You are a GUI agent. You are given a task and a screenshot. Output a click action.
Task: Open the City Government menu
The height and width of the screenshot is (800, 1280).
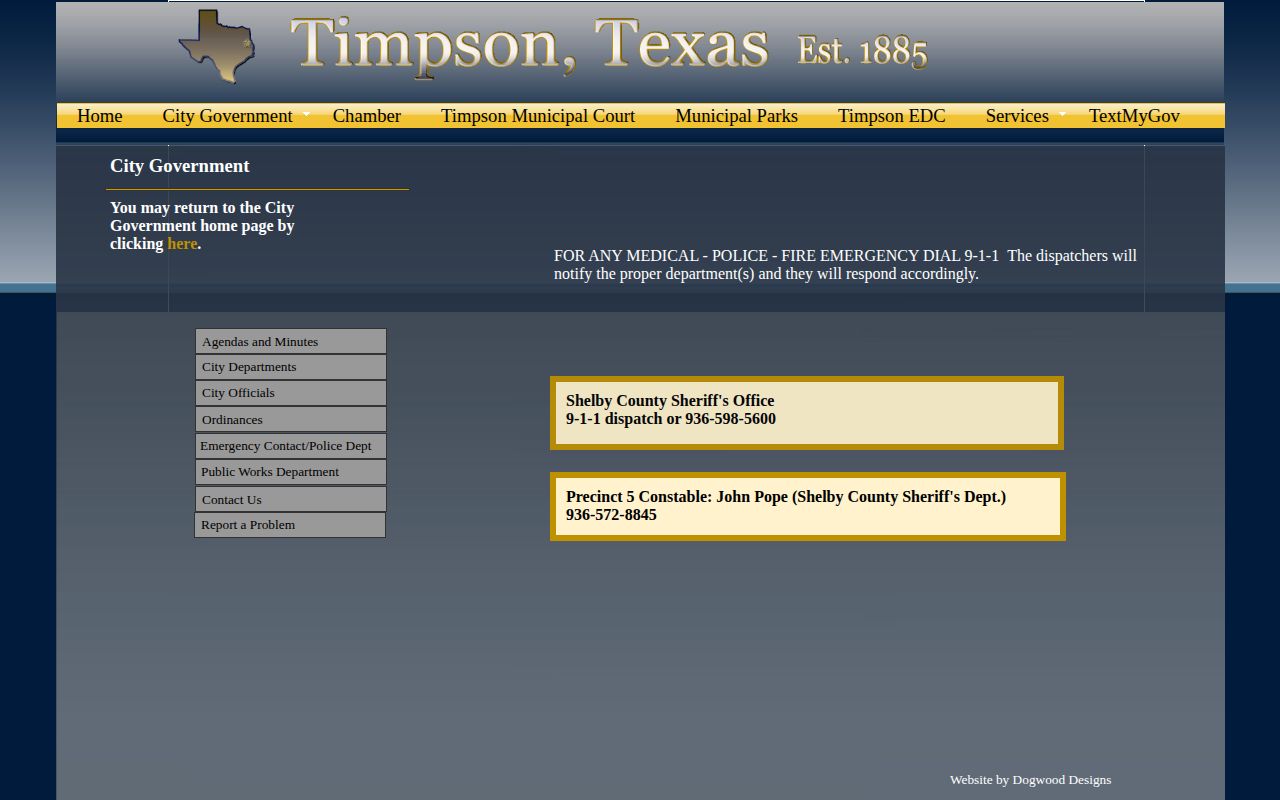[x=227, y=116]
